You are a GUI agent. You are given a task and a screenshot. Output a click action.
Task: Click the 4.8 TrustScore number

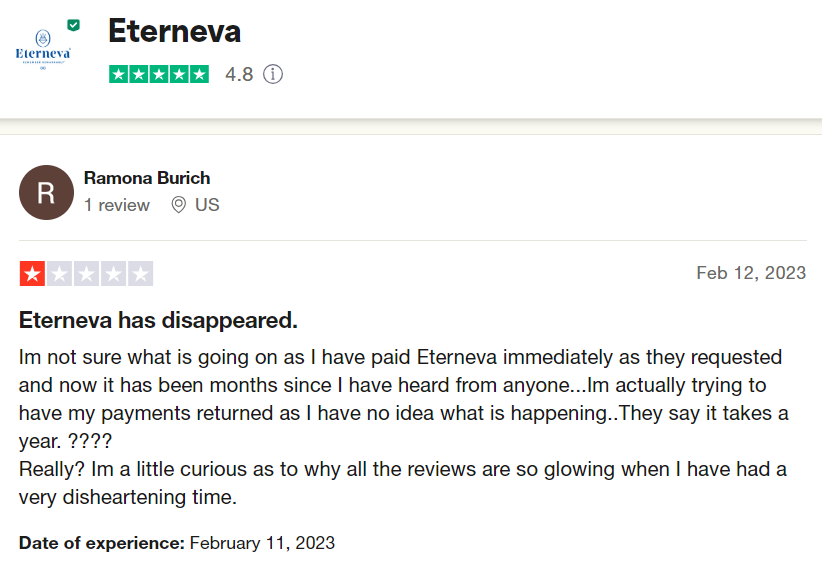click(x=239, y=75)
